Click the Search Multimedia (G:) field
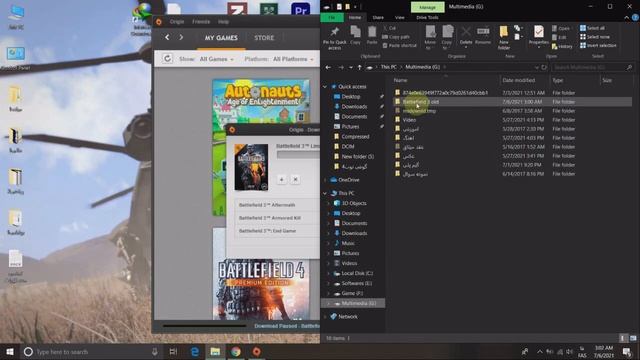The width and height of the screenshot is (640, 360). [592, 67]
